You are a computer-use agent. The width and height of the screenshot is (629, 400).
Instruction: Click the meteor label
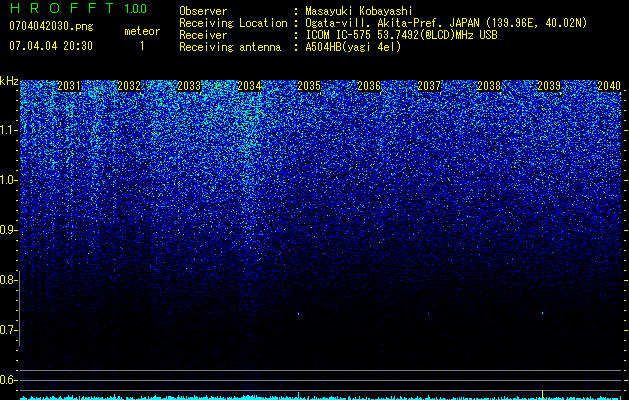point(142,31)
